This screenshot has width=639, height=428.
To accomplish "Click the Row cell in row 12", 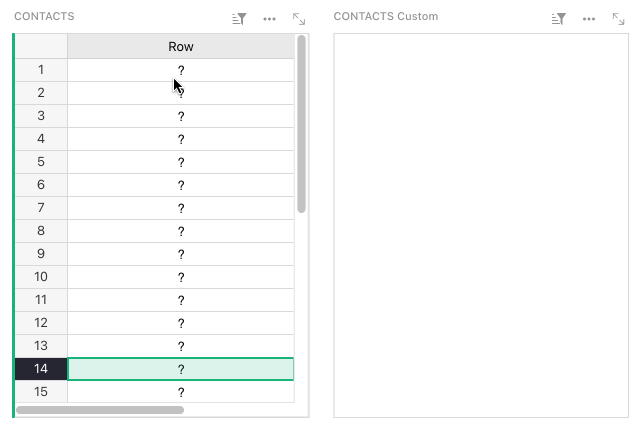I will pyautogui.click(x=181, y=323).
